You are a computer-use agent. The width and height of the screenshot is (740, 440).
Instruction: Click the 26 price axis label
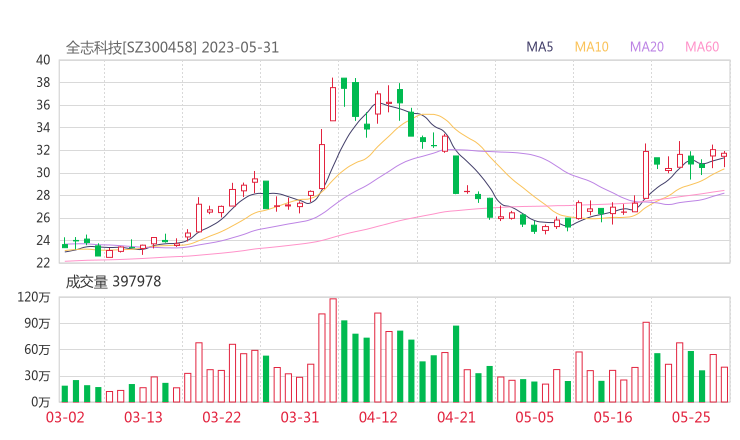43,218
